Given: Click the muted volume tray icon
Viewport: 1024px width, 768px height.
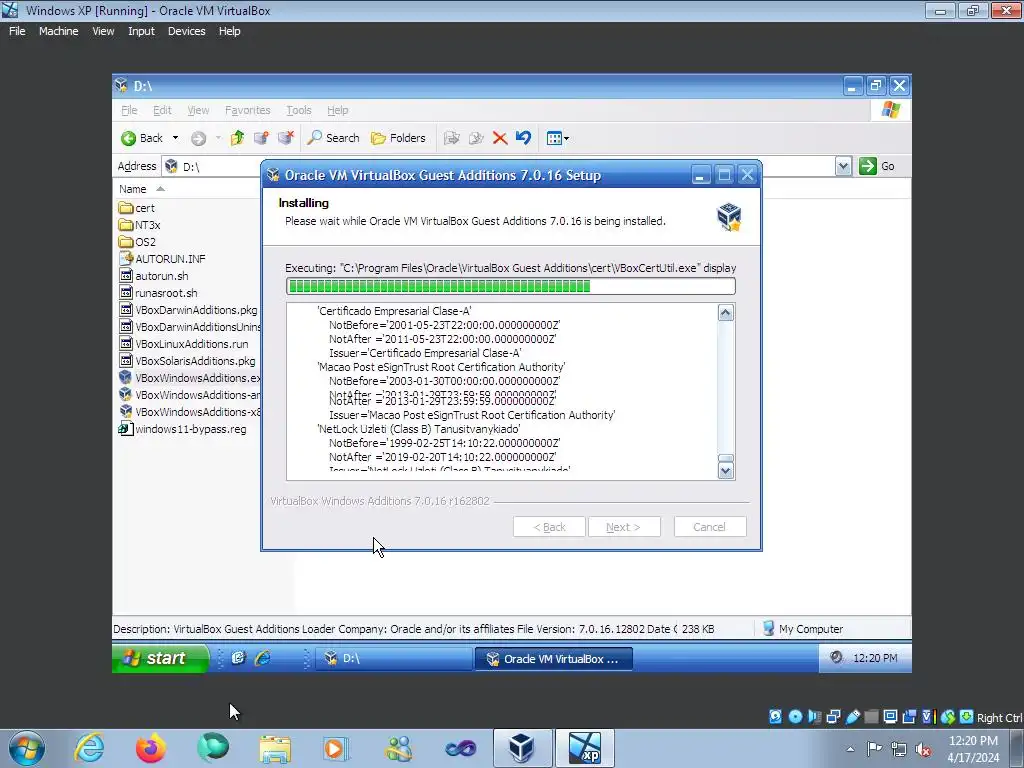Looking at the screenshot, I should 923,749.
